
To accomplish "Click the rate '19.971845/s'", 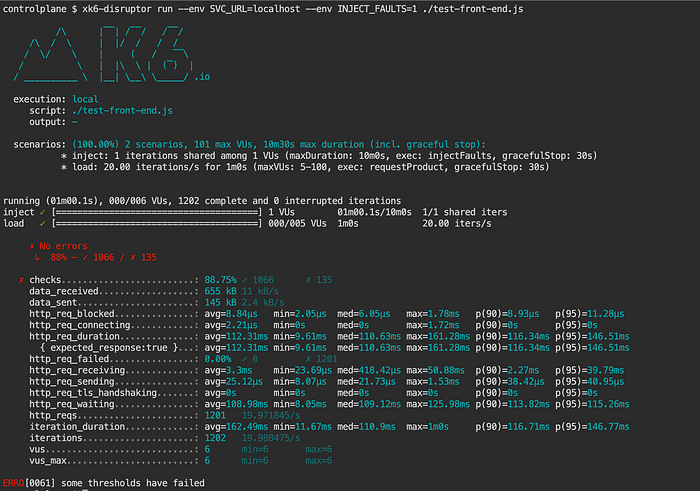I will pyautogui.click(x=271, y=416).
